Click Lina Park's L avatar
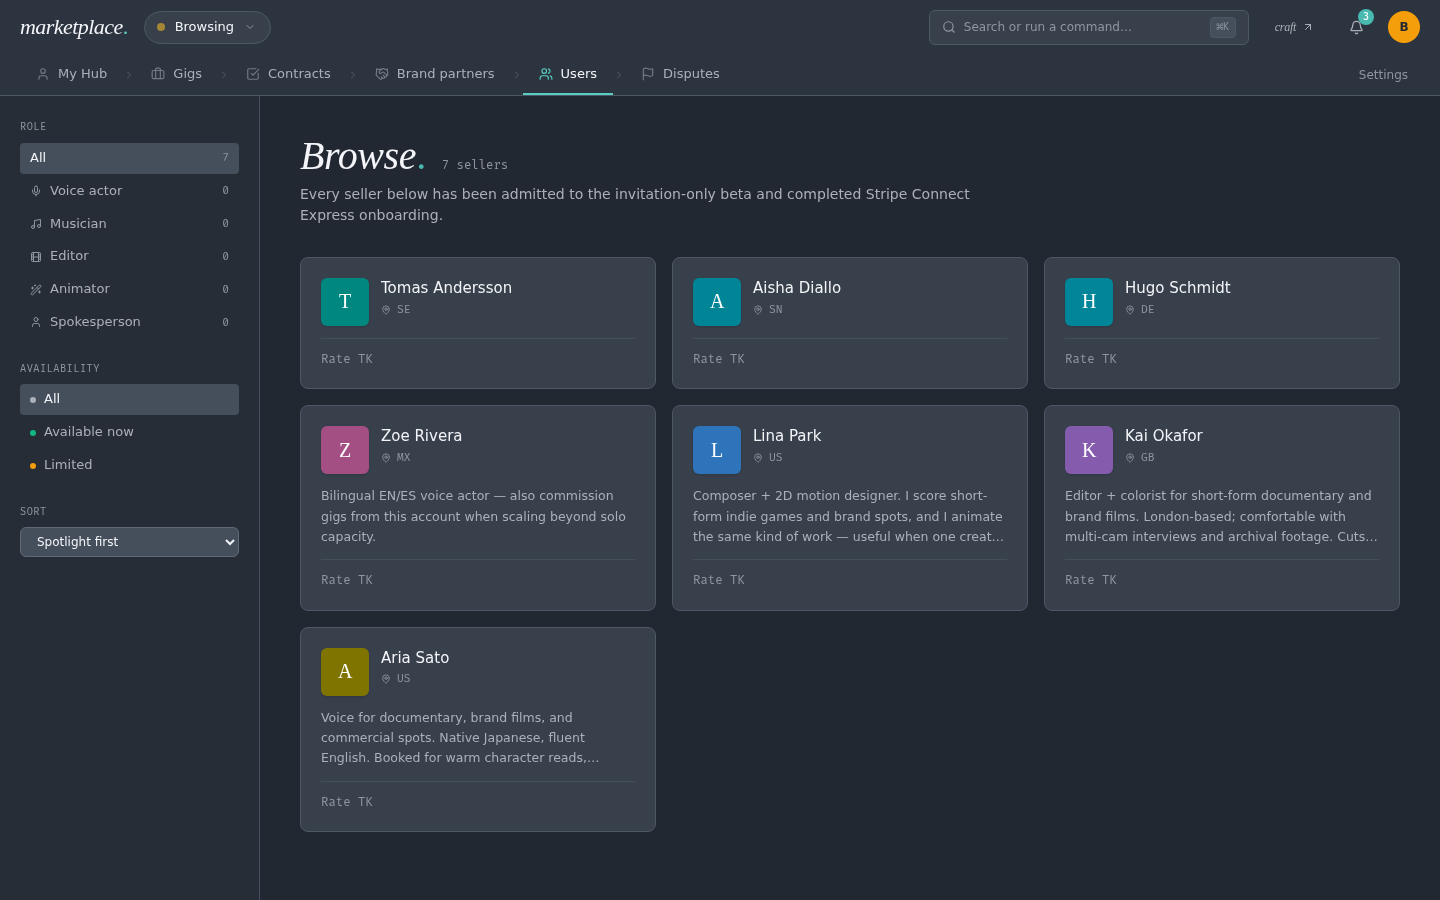The image size is (1440, 900). point(717,450)
